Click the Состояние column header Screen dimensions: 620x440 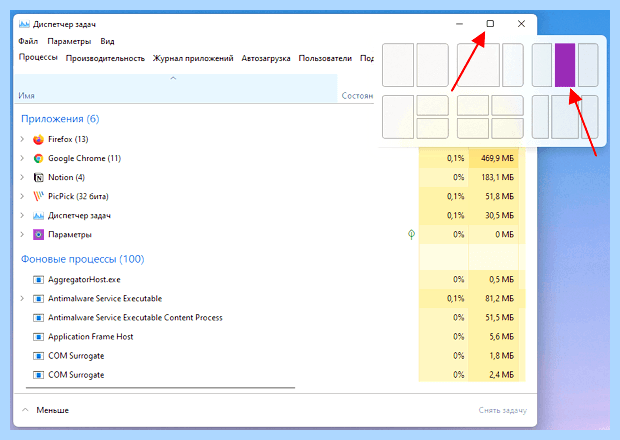coord(357,96)
